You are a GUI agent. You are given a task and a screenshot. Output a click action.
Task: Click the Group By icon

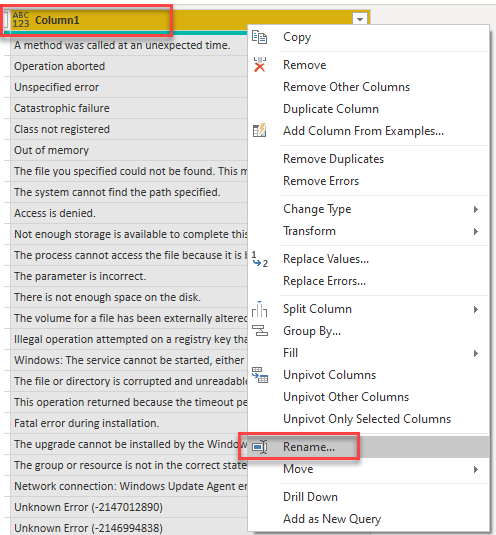[x=260, y=331]
